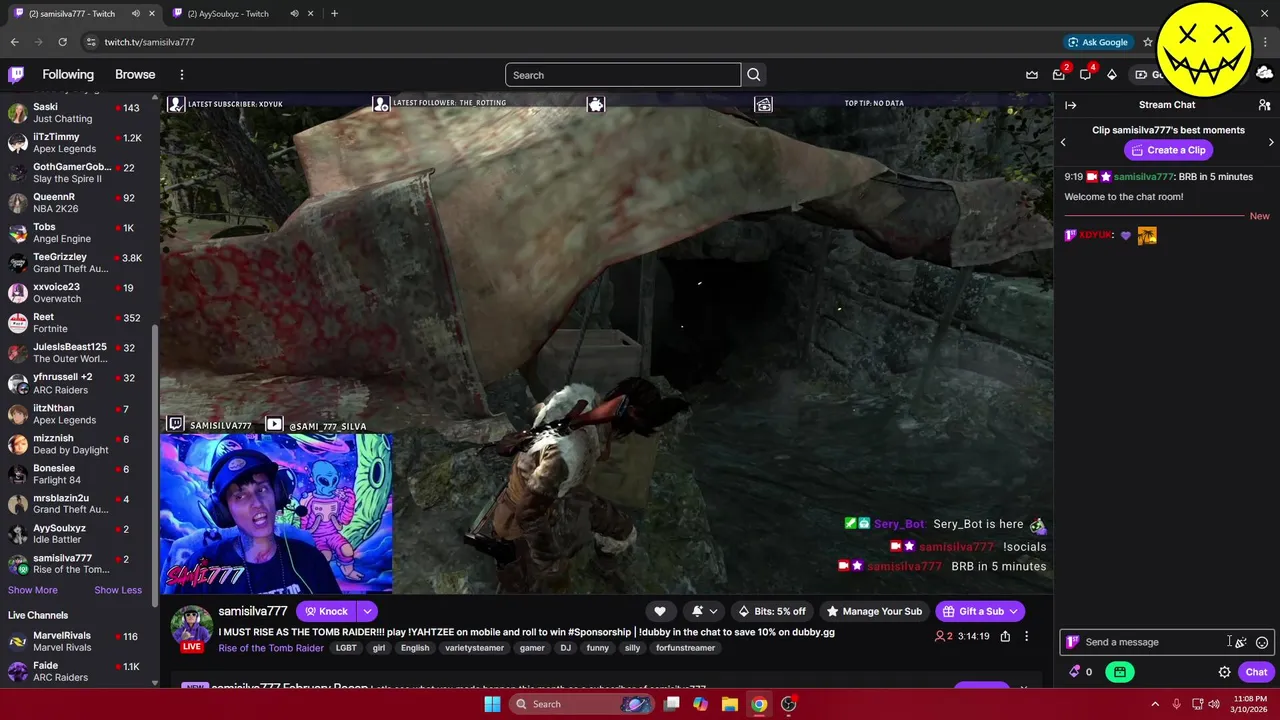Go to previous chat highlight card
1280x720 pixels.
click(x=1063, y=142)
